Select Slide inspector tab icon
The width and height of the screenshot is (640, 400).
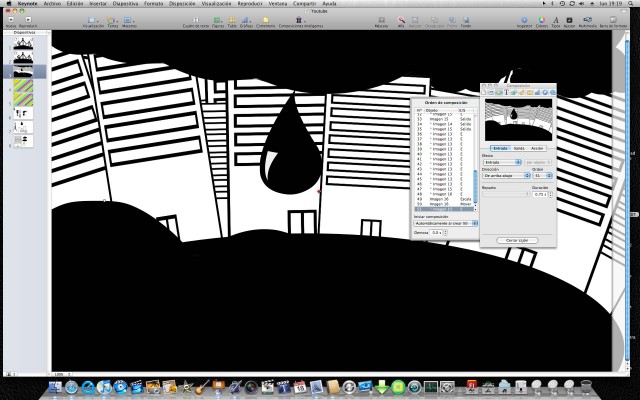[491, 92]
